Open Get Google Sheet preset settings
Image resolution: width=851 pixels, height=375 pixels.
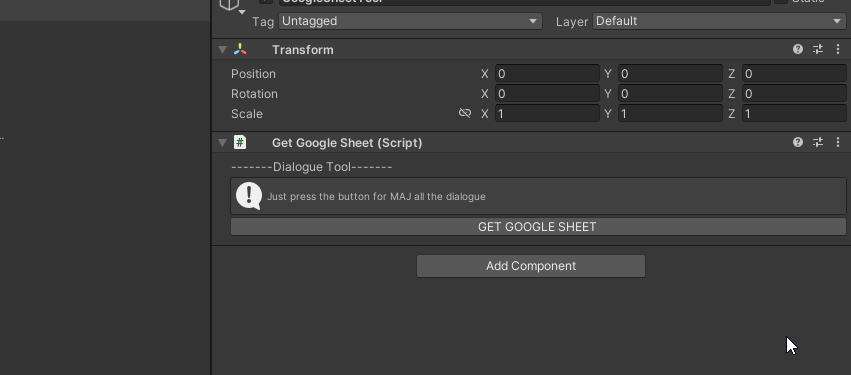click(818, 142)
